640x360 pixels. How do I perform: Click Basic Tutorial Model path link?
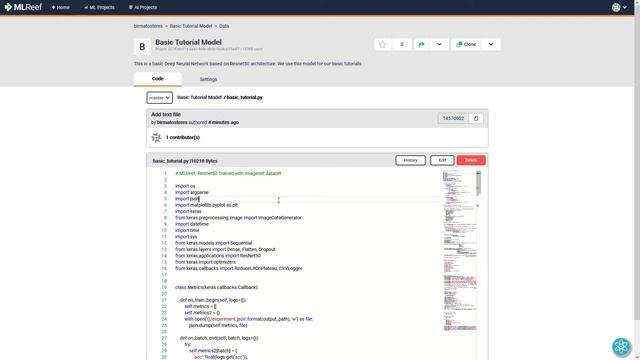tap(199, 98)
